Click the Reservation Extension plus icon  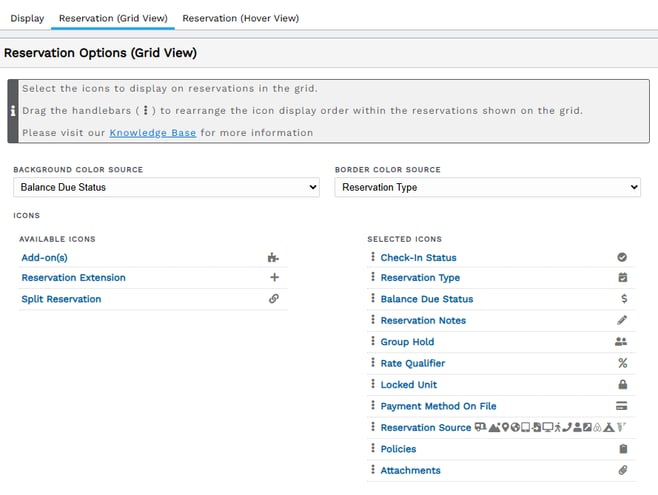(x=274, y=277)
